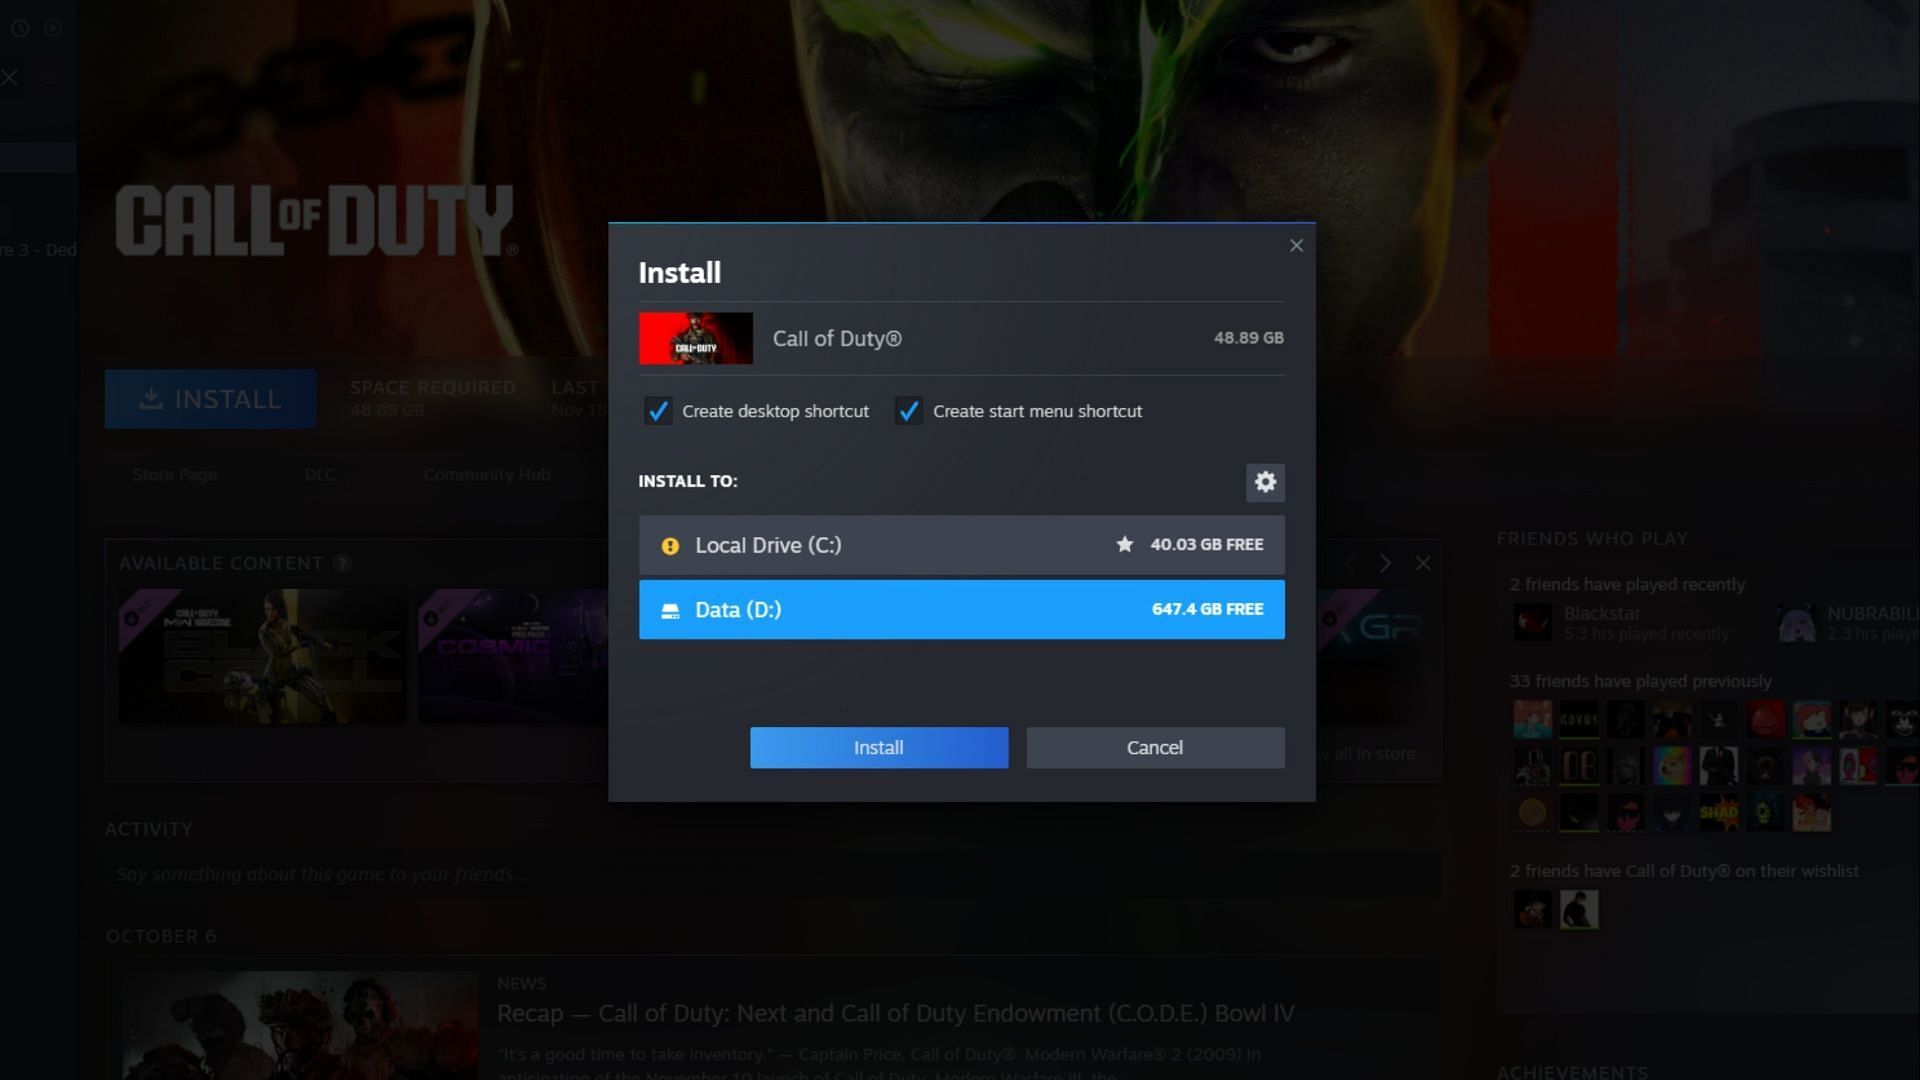The height and width of the screenshot is (1080, 1920).
Task: Toggle the Create start menu shortcut checkbox
Action: [907, 410]
